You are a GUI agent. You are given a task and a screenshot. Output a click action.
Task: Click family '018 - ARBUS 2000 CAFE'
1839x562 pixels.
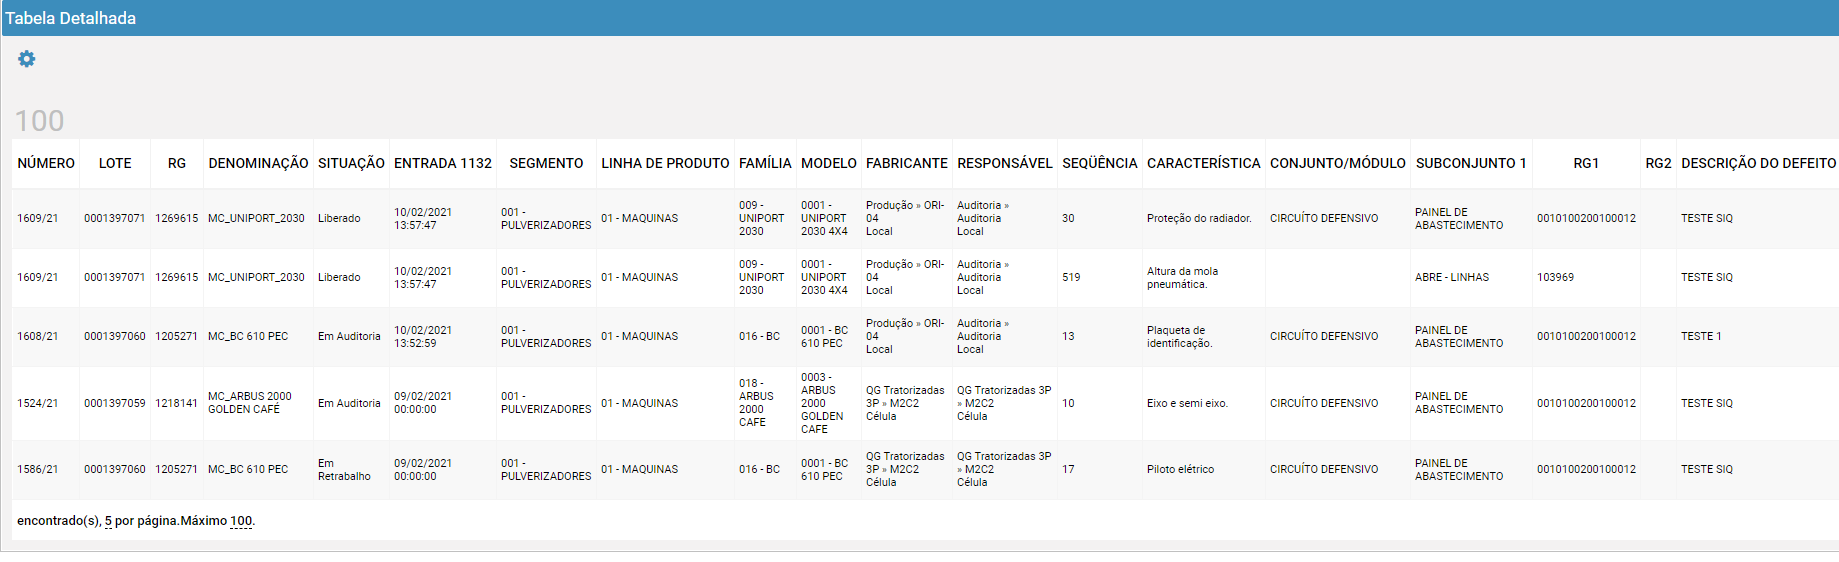click(756, 403)
